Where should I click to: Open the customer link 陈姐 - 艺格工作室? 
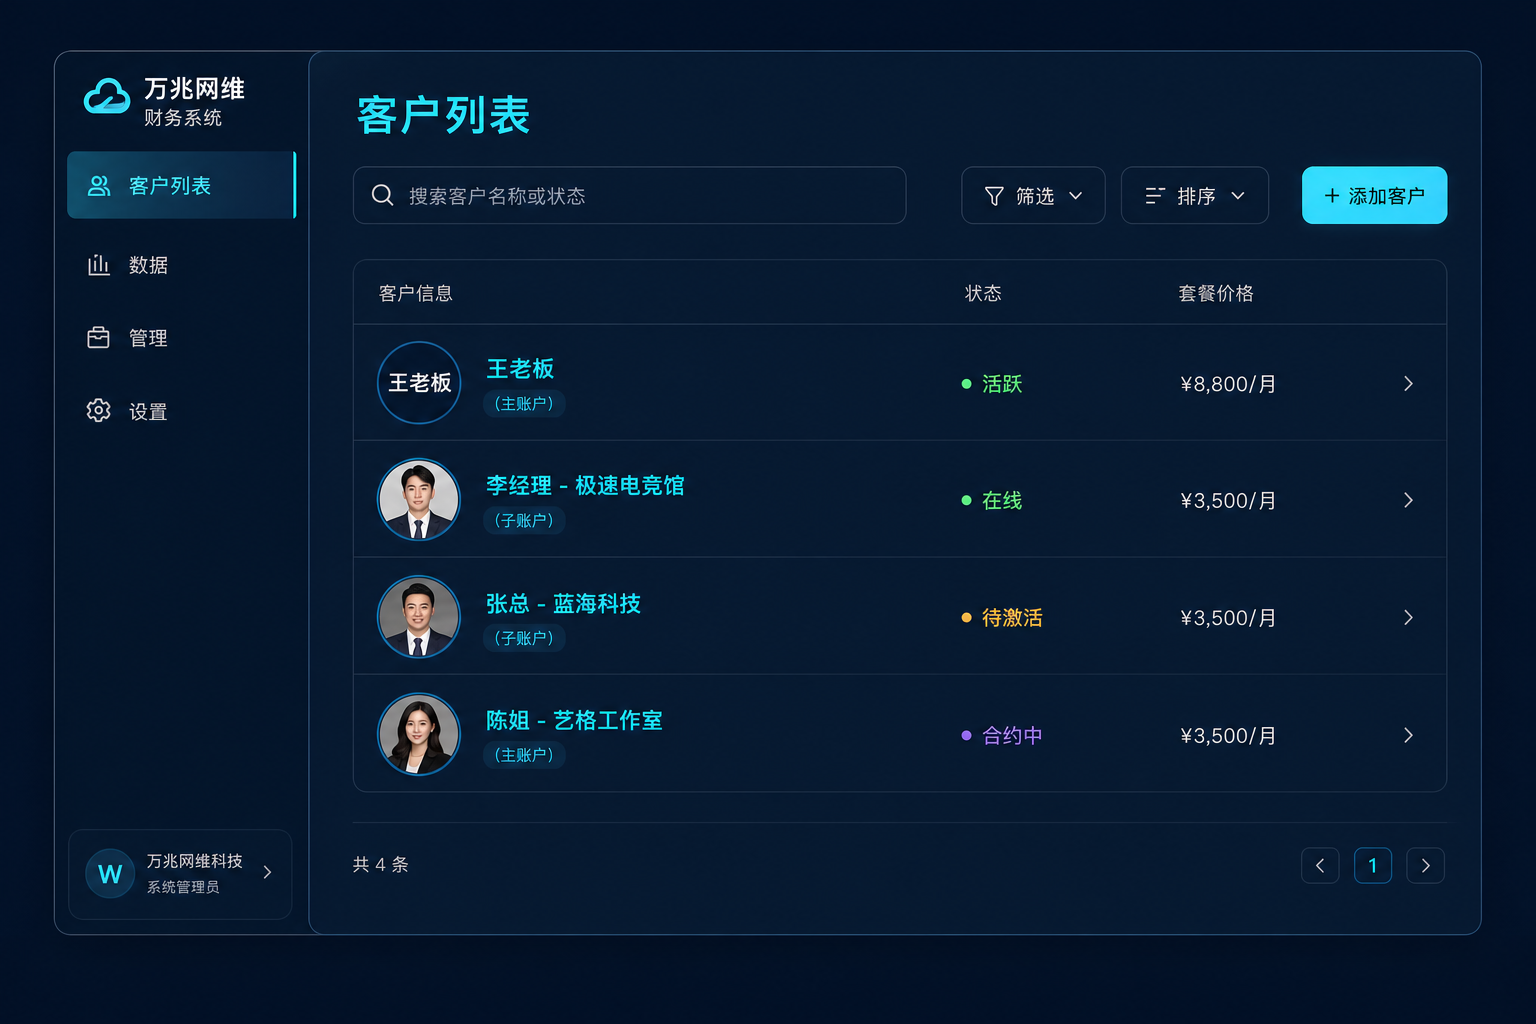[x=574, y=721]
